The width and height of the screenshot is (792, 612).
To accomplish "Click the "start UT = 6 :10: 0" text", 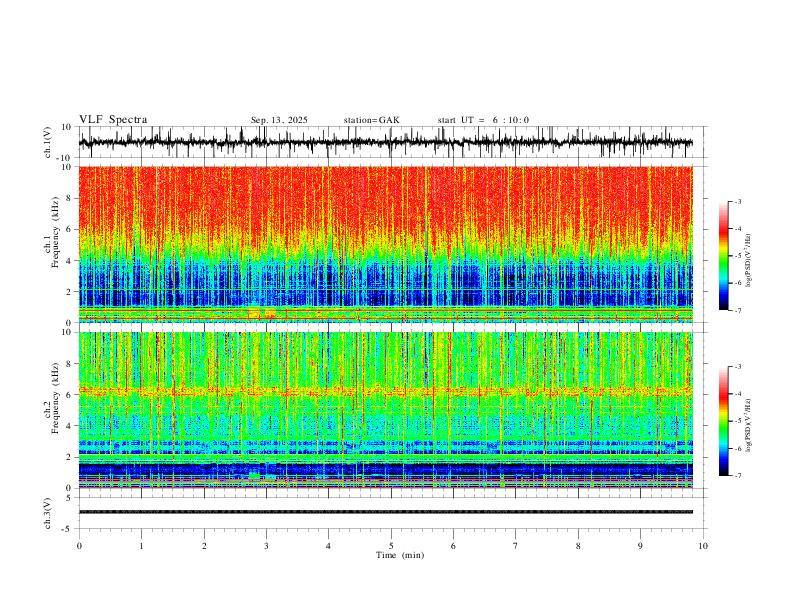I will coord(483,120).
